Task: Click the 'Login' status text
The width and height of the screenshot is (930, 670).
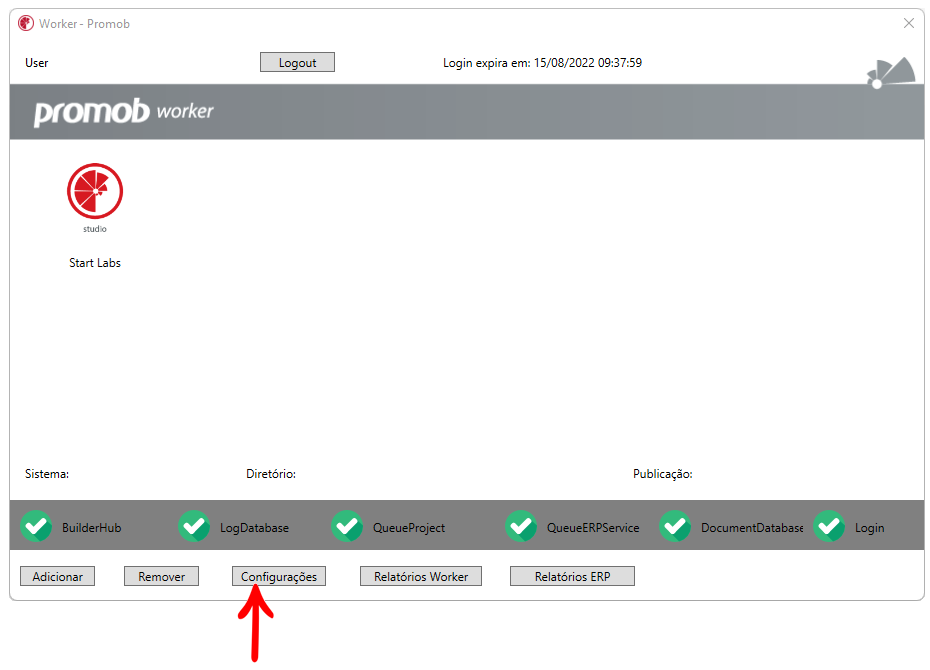Action: (x=870, y=528)
